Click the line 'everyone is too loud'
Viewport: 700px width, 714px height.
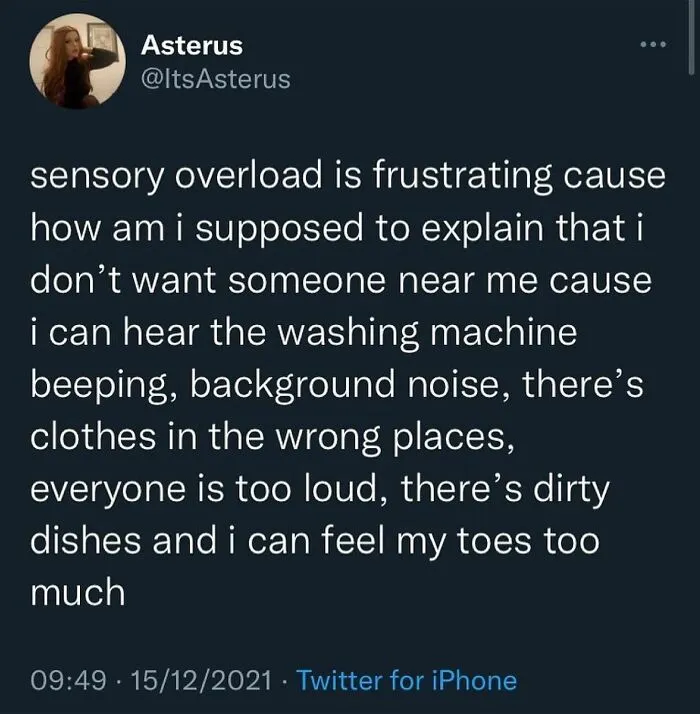pos(320,490)
